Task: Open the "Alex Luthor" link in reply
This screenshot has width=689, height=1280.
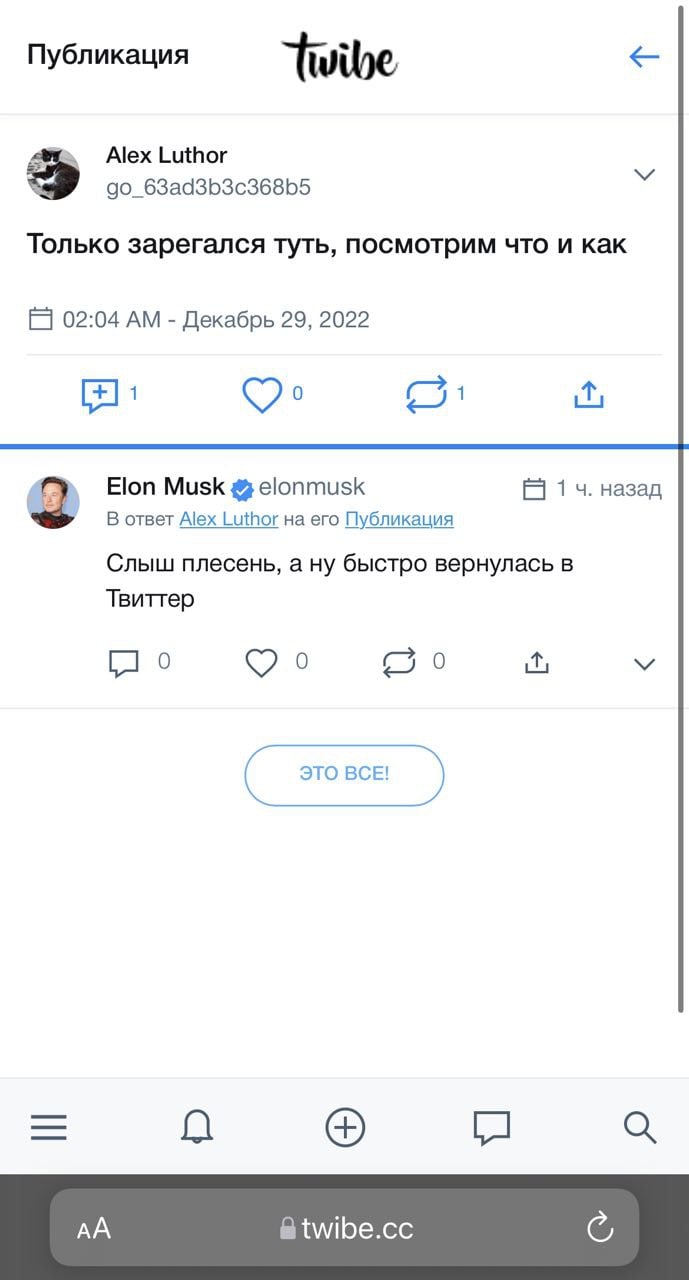Action: [228, 519]
